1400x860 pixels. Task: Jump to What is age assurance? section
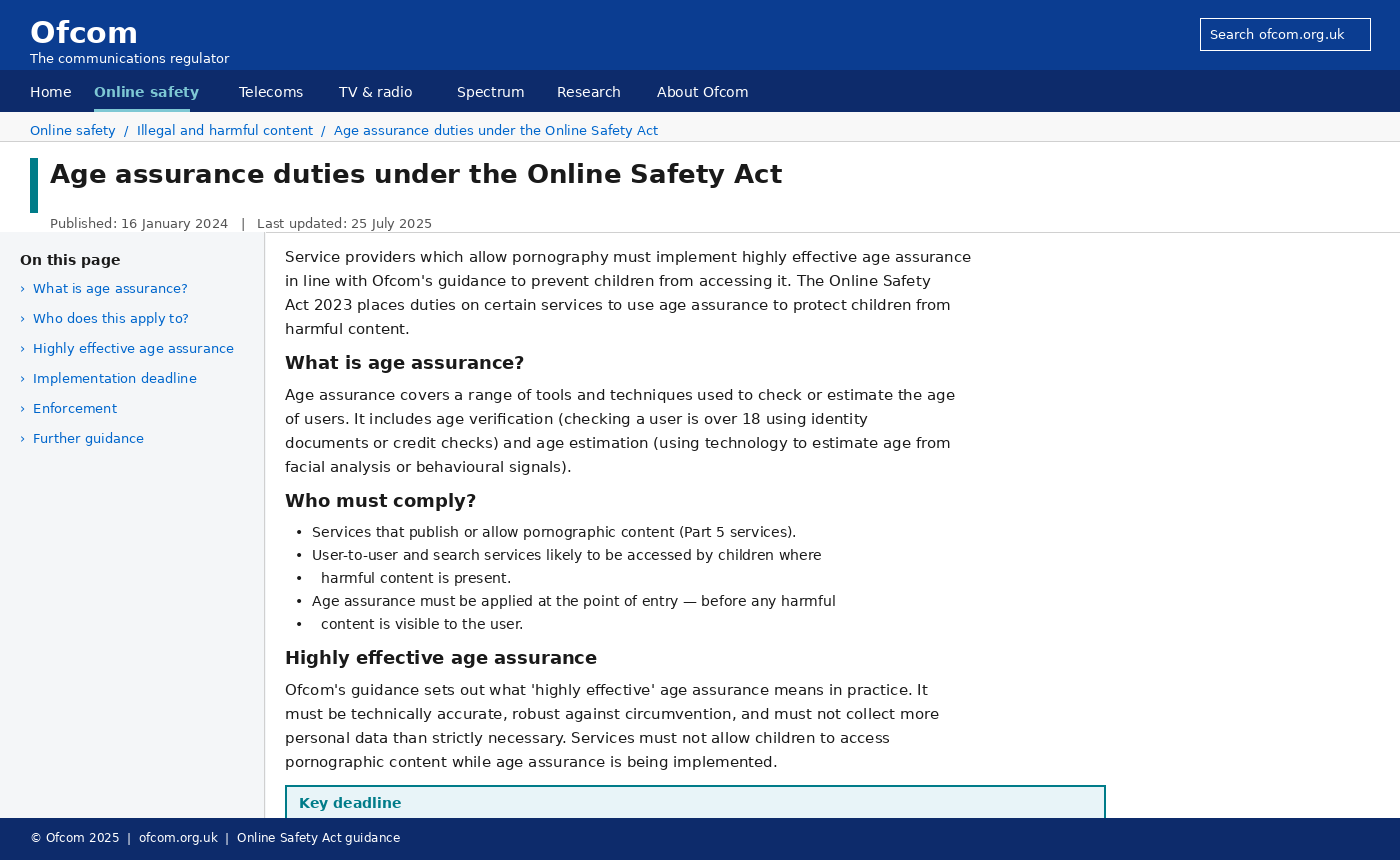pyautogui.click(x=110, y=289)
